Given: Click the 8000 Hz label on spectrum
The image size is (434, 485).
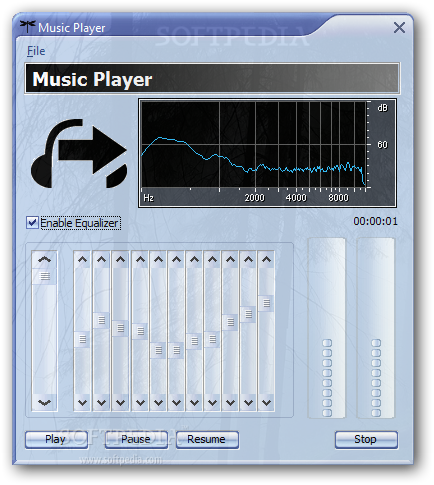Looking at the screenshot, I should (338, 198).
